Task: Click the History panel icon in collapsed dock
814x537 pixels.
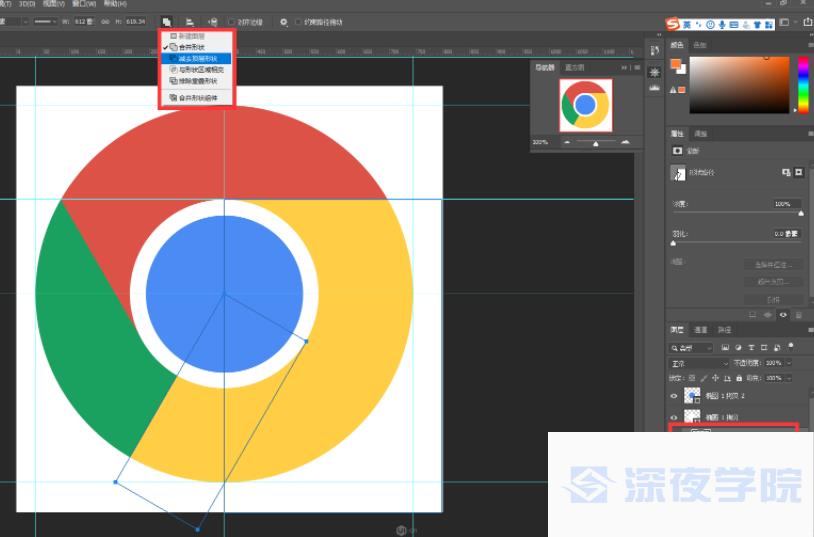Action: (655, 51)
